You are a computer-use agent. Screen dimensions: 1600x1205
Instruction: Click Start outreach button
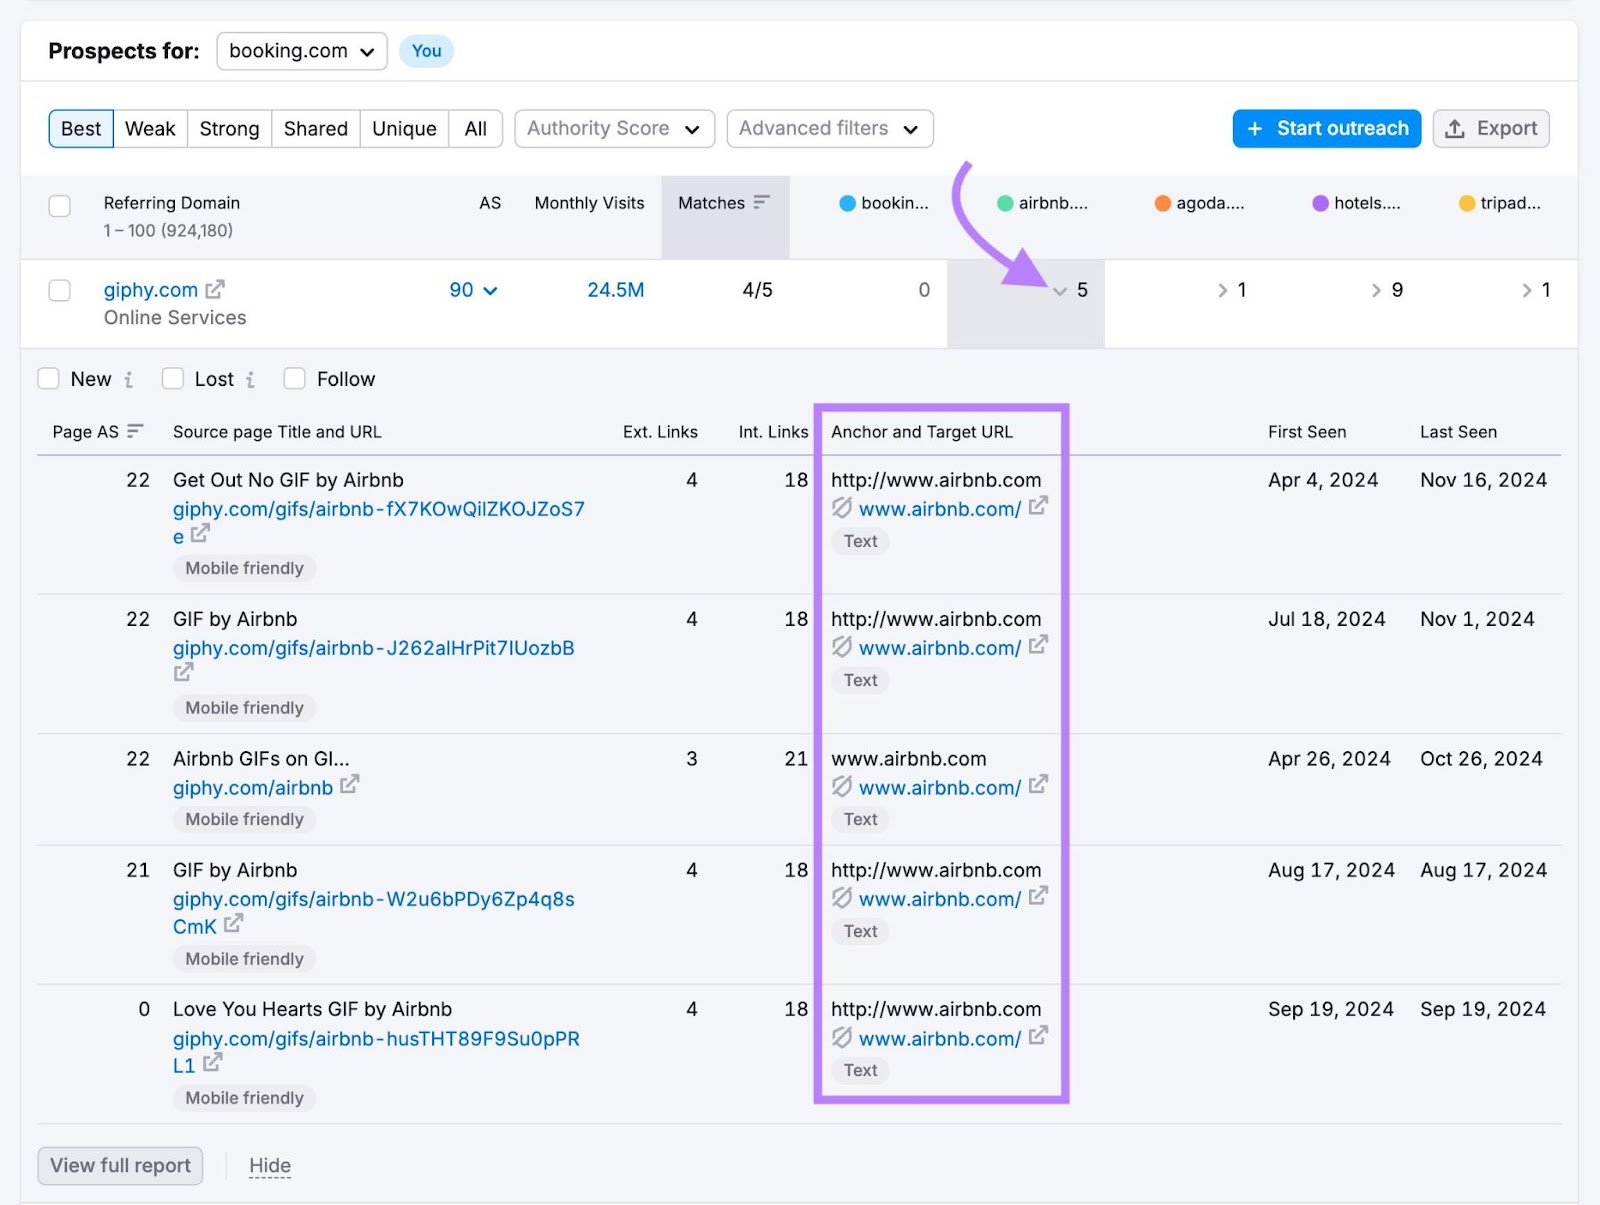1326,128
